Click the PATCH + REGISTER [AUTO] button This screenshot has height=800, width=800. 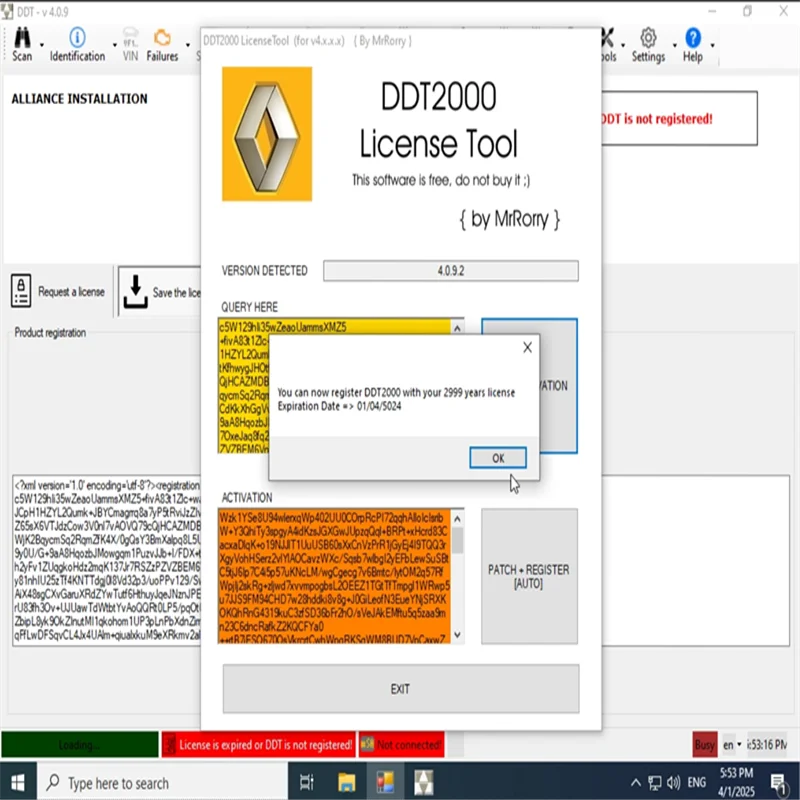(x=529, y=576)
